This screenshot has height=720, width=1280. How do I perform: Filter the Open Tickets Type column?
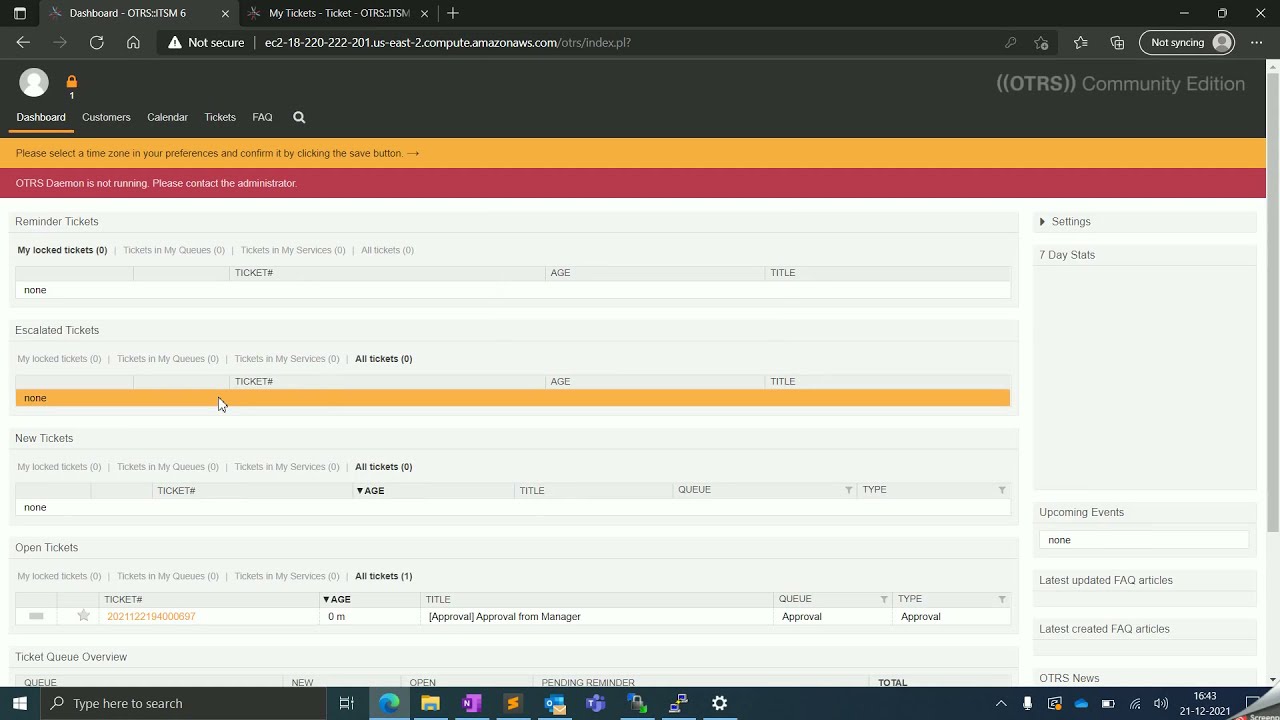[x=1002, y=599]
